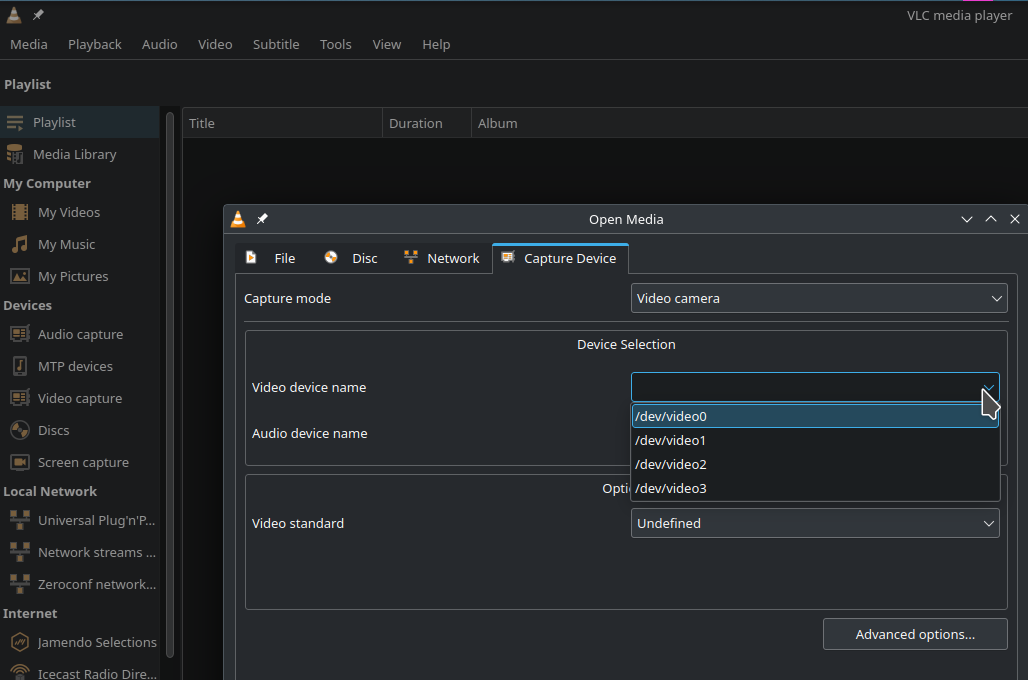
Task: Click the File tab's document icon
Action: tap(251, 257)
